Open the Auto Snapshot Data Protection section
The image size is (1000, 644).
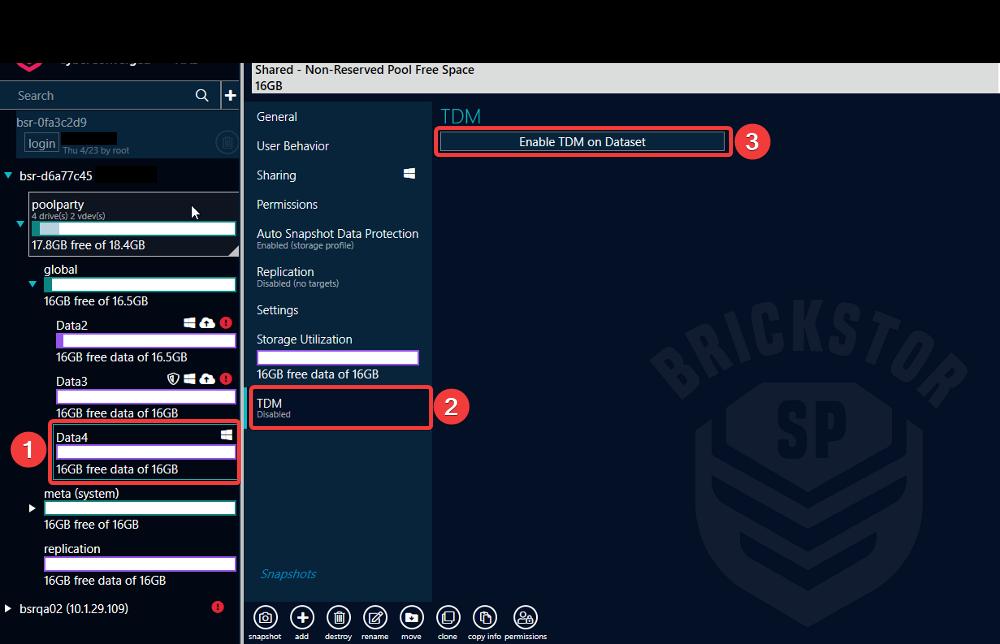(339, 233)
